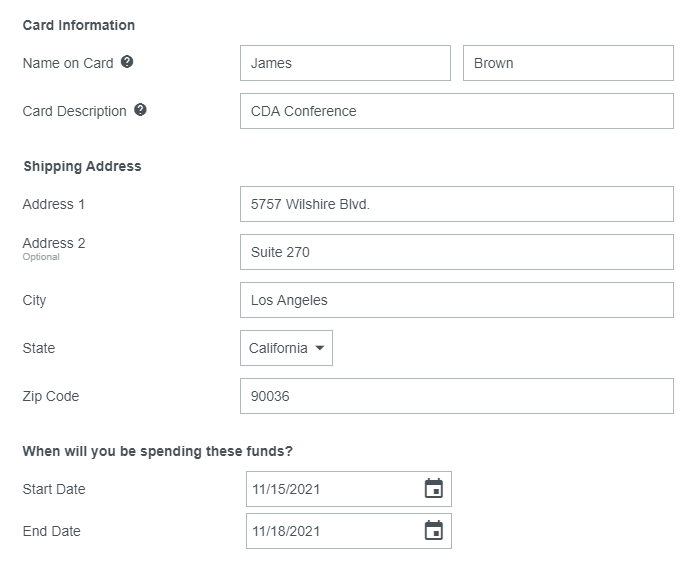Click the help icon beside Card Description
The image size is (684, 574).
pyautogui.click(x=140, y=110)
